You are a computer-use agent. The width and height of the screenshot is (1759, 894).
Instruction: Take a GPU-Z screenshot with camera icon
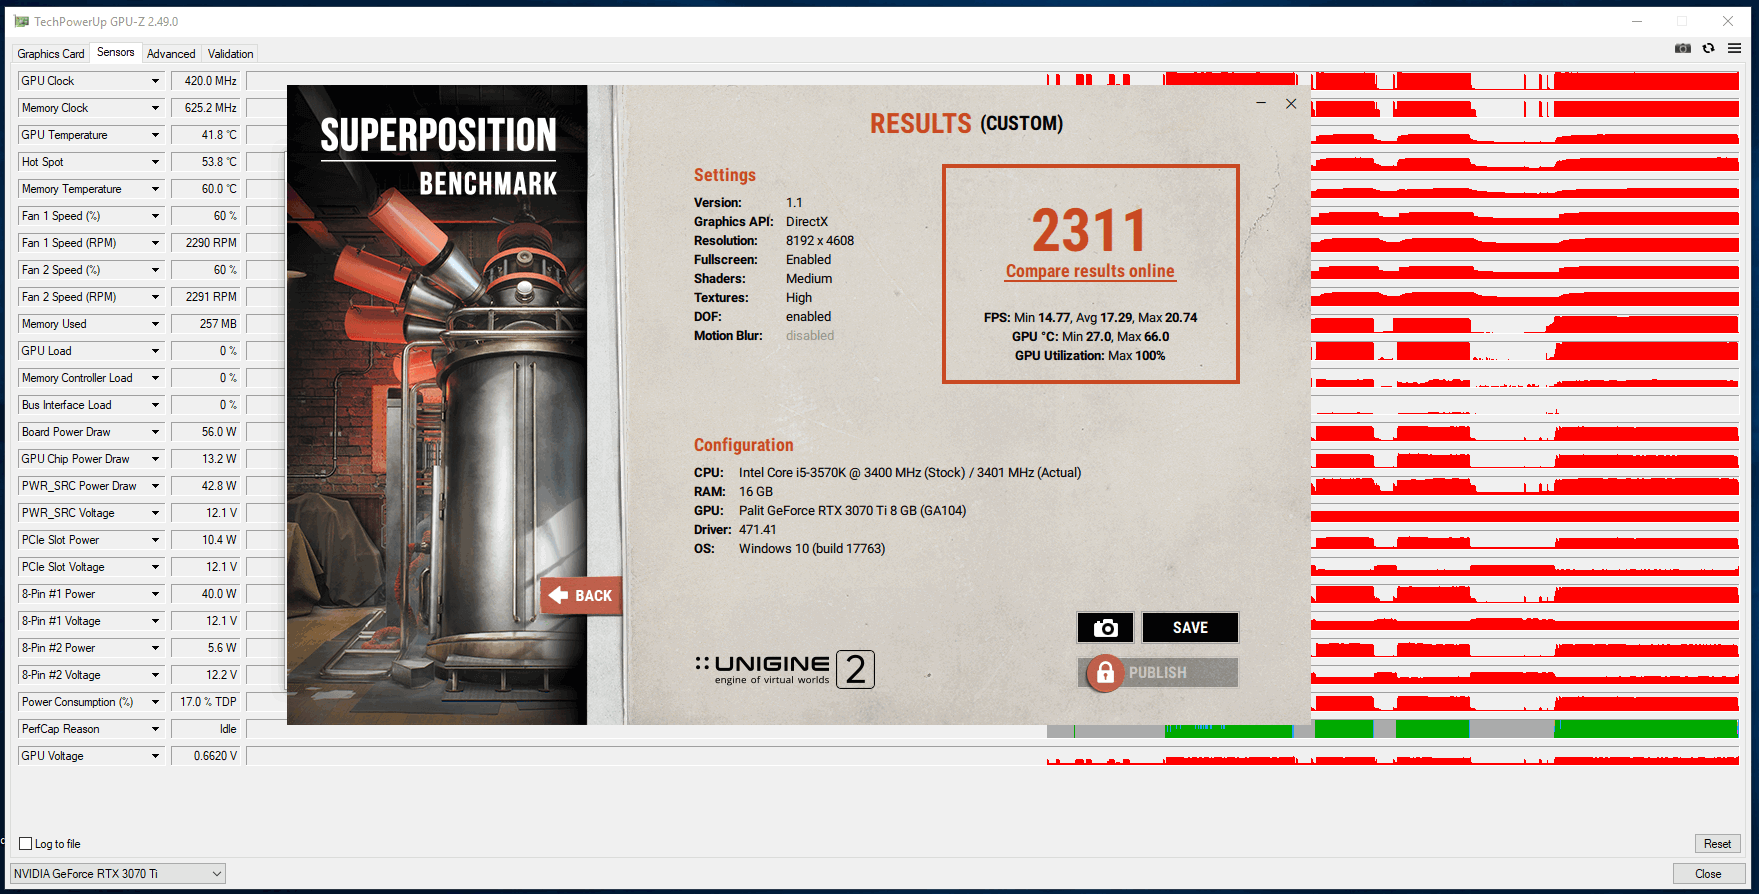1683,48
